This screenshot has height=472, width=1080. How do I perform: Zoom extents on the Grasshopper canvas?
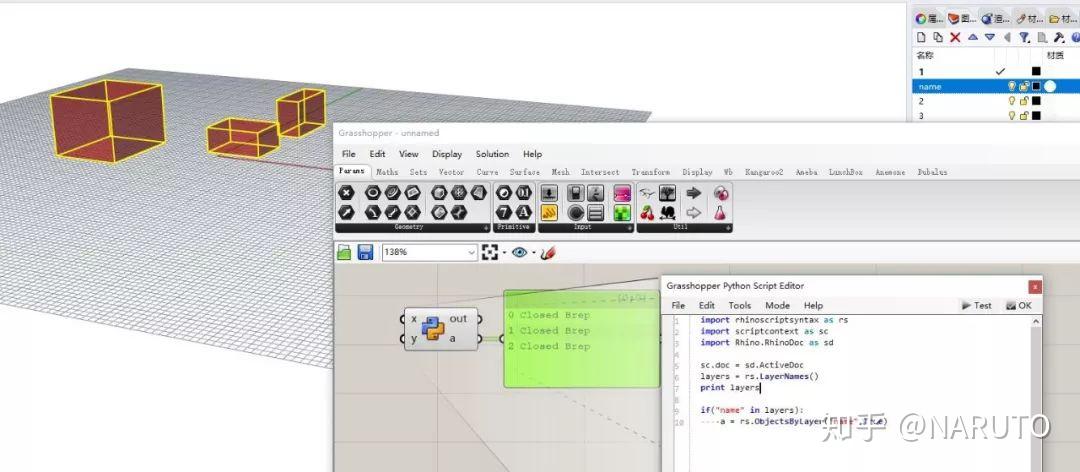tap(490, 252)
